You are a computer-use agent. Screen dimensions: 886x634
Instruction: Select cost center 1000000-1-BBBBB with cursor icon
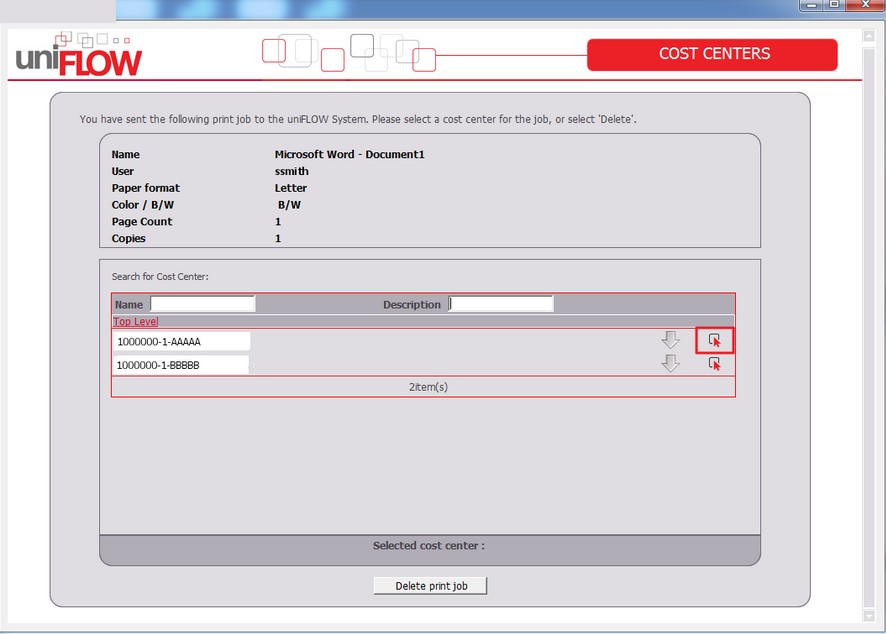[714, 364]
